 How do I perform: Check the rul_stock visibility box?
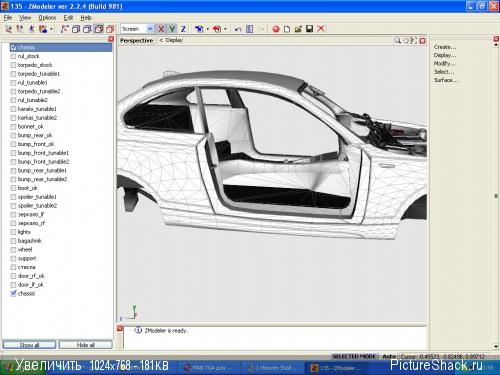tap(13, 56)
